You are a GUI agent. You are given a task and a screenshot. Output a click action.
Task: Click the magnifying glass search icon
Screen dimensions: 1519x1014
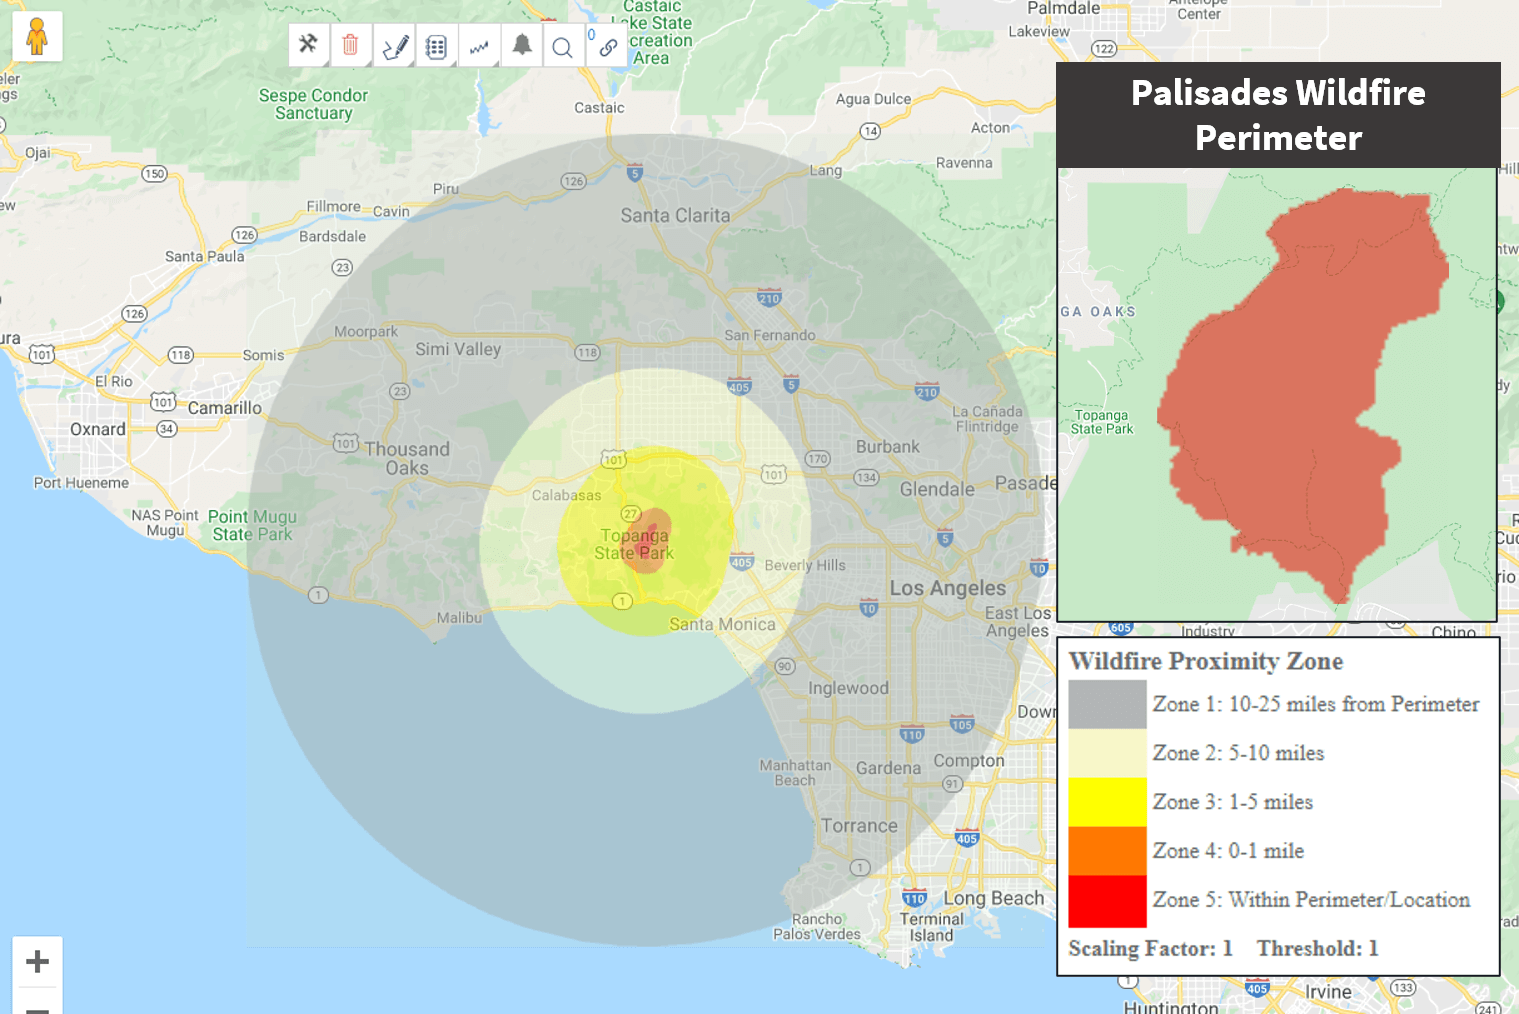563,46
